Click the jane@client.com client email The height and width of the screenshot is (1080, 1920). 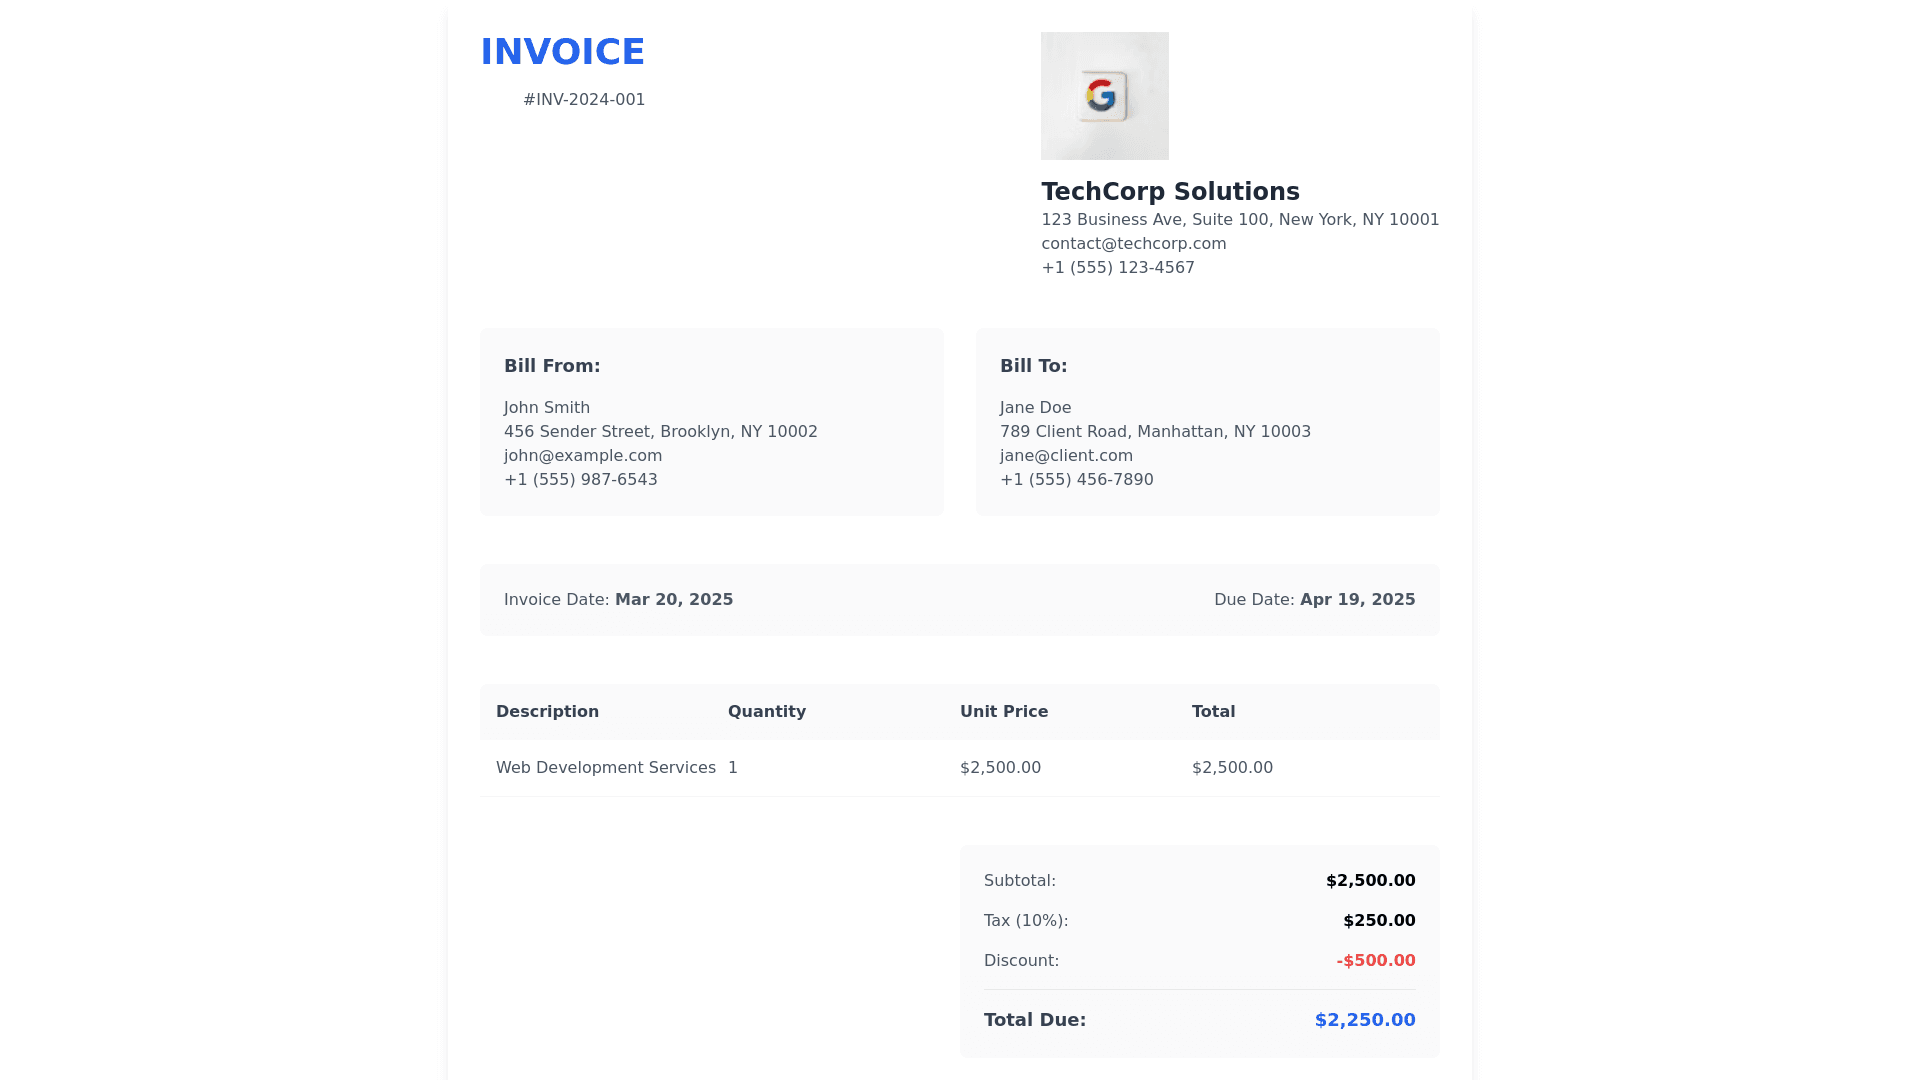pos(1066,456)
